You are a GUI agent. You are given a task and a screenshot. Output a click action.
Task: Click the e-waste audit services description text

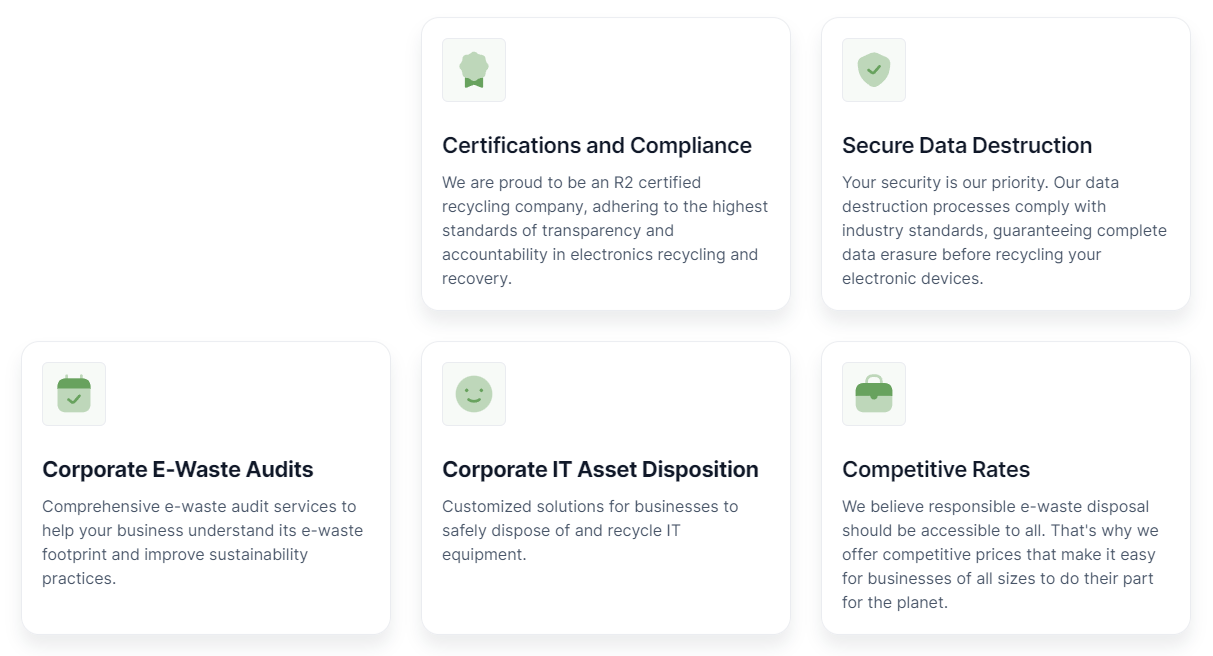(203, 542)
